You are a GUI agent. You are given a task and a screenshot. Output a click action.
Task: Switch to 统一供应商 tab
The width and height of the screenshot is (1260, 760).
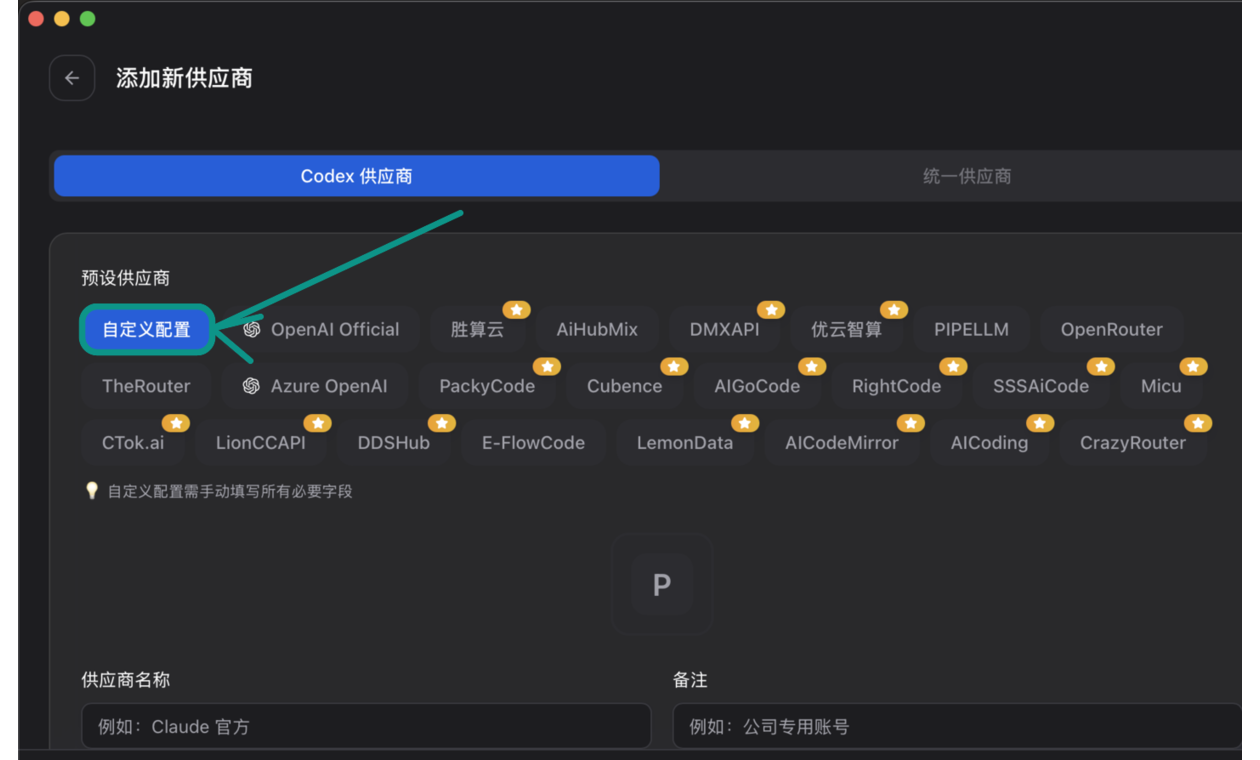[x=966, y=176]
